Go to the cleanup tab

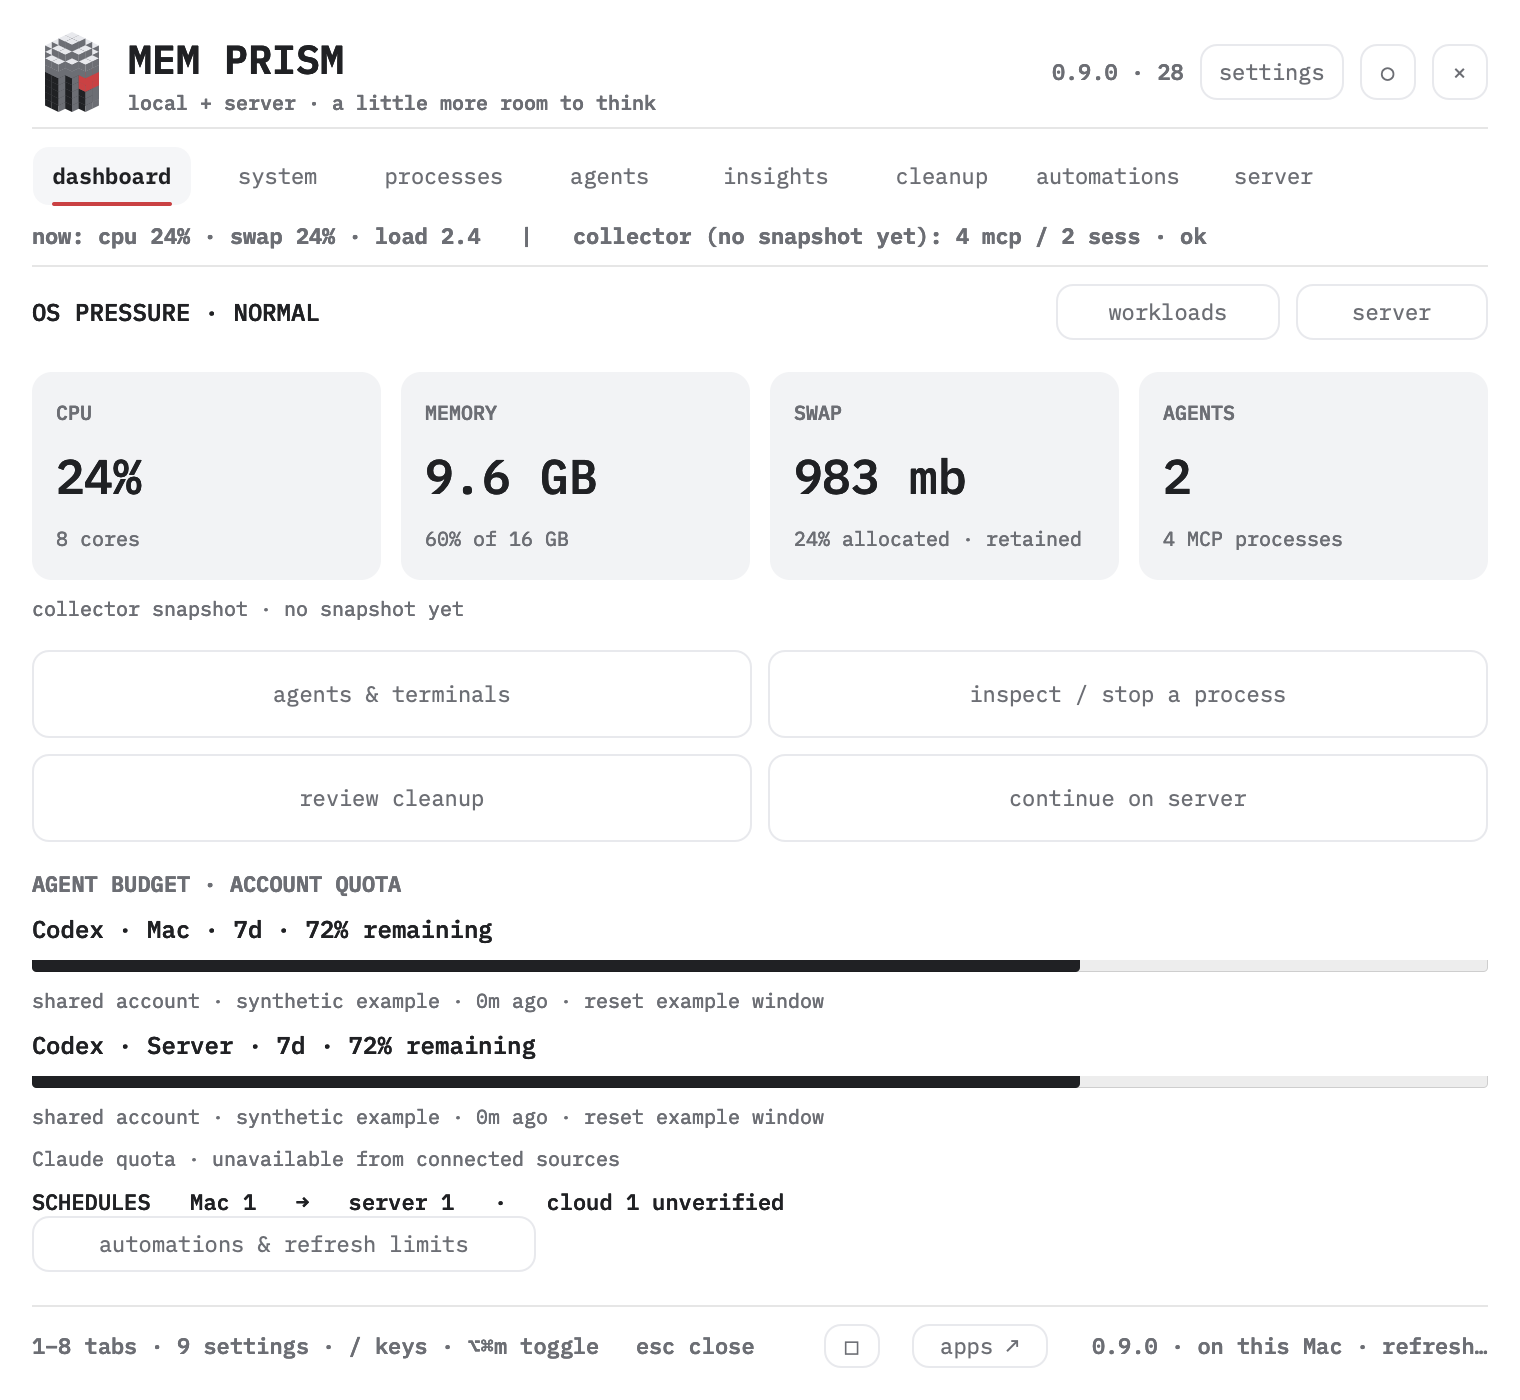(x=942, y=177)
